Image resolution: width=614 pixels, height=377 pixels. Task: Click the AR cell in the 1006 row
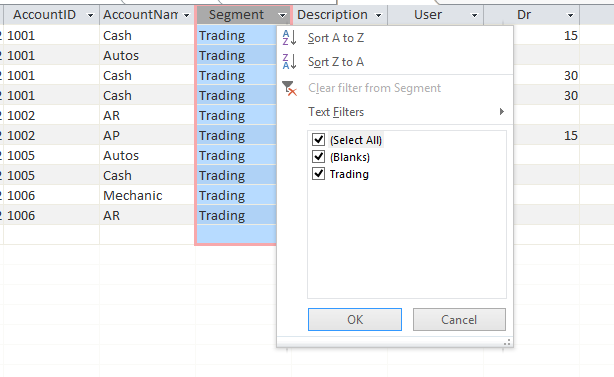(147, 215)
